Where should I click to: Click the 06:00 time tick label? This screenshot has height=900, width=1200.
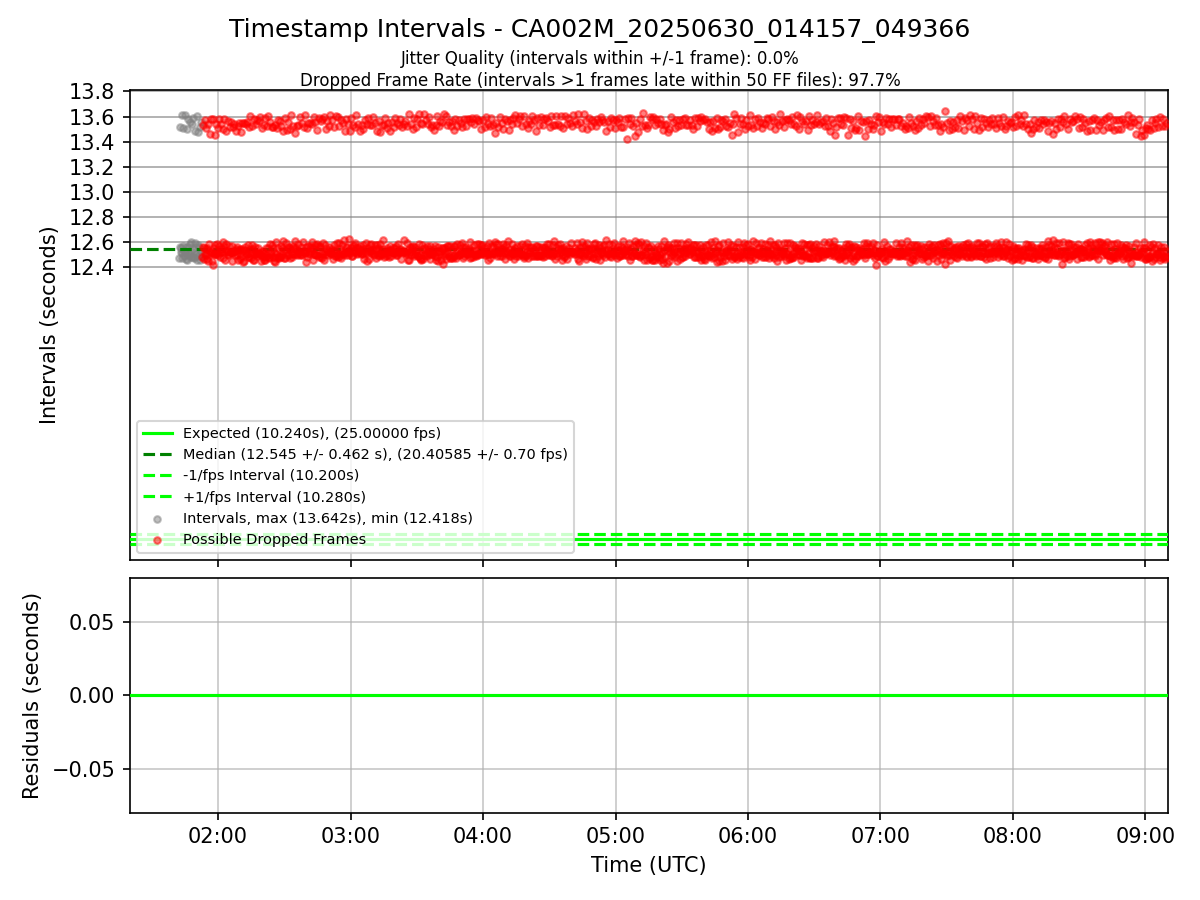[748, 835]
